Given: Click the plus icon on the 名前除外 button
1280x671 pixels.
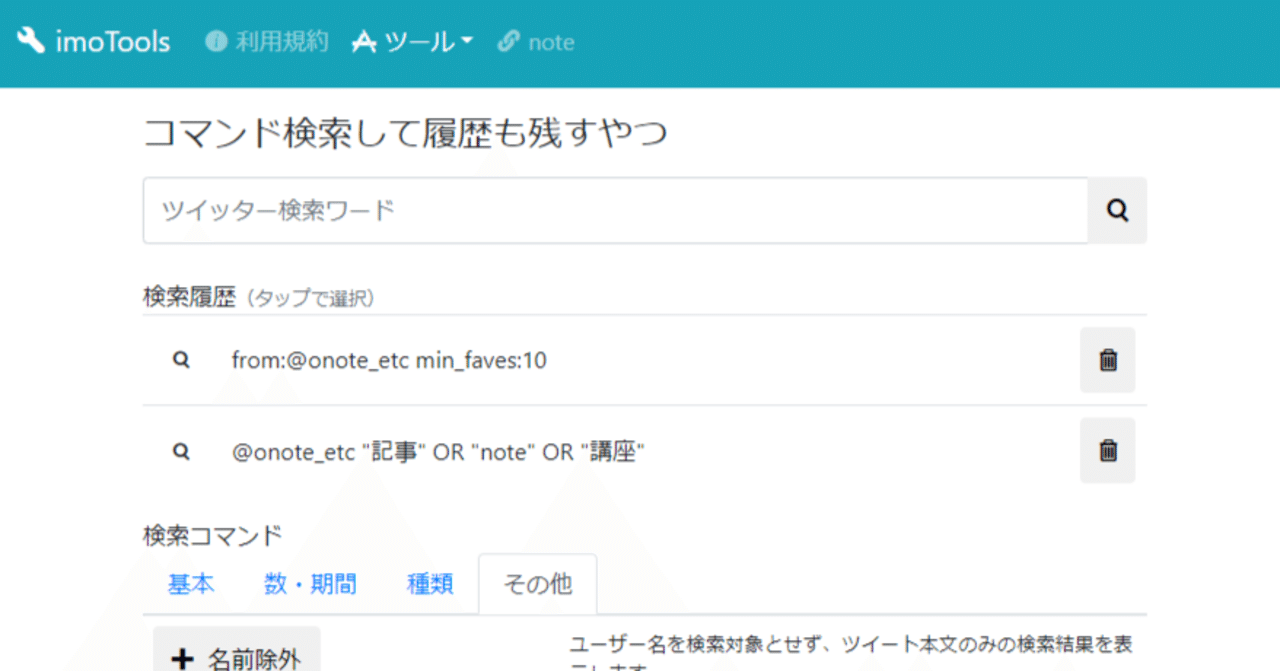Looking at the screenshot, I should (182, 656).
